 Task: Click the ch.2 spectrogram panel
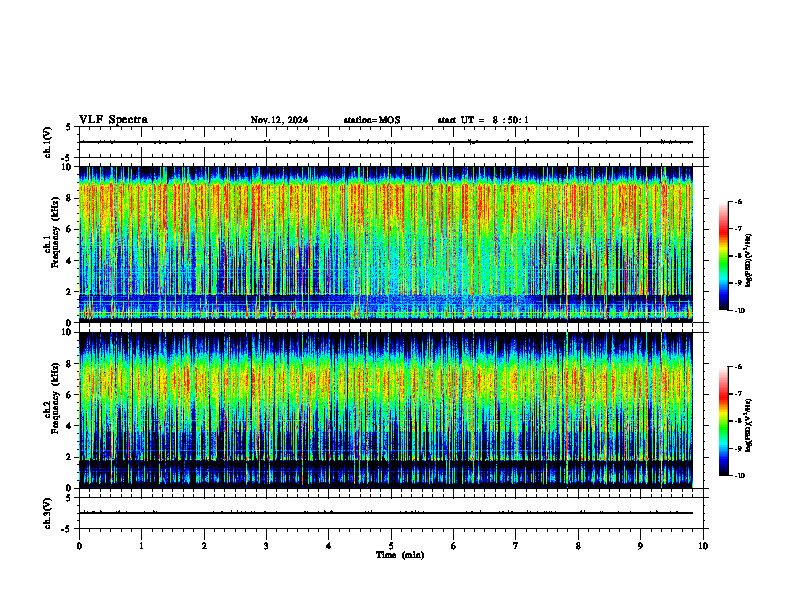(x=386, y=410)
